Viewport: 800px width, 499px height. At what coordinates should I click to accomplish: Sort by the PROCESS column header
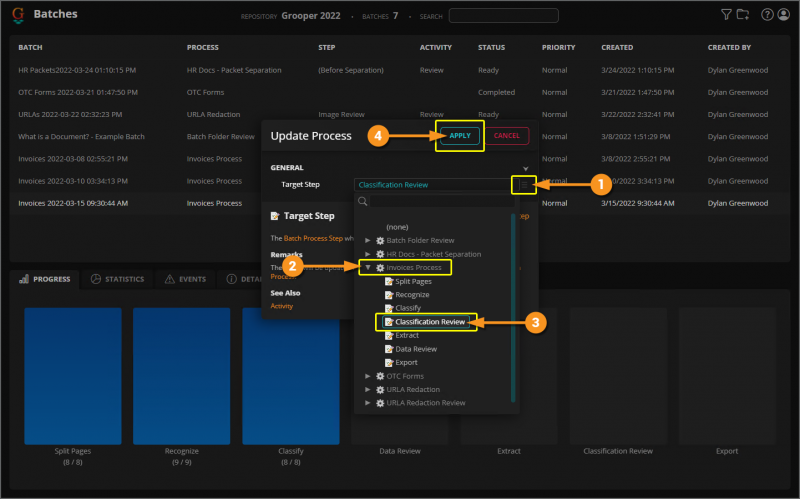click(203, 47)
